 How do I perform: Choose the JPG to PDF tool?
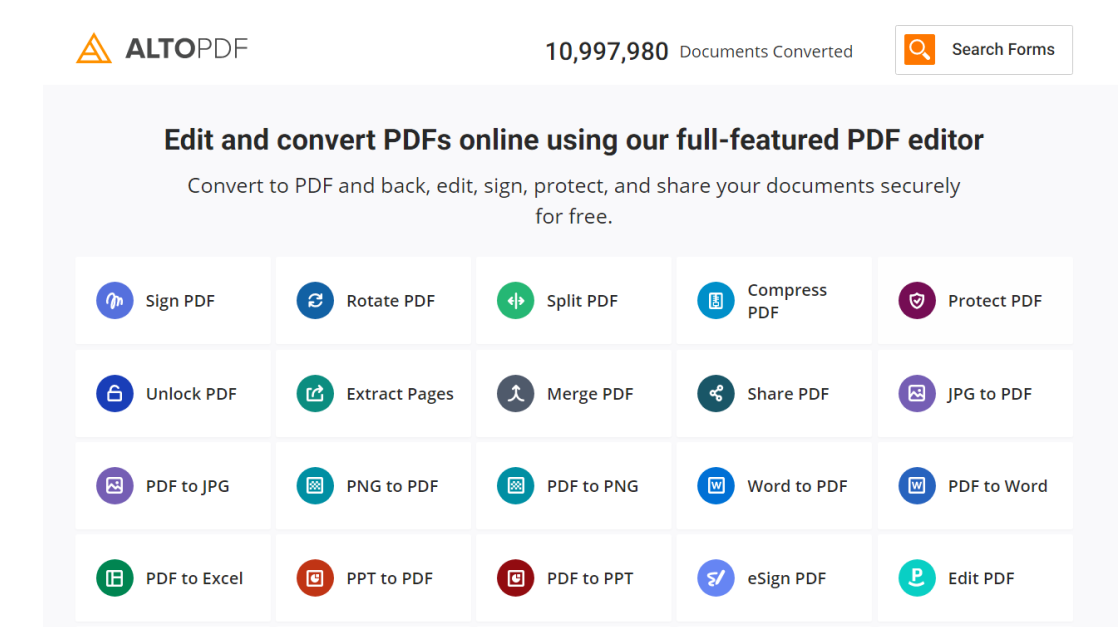[975, 394]
